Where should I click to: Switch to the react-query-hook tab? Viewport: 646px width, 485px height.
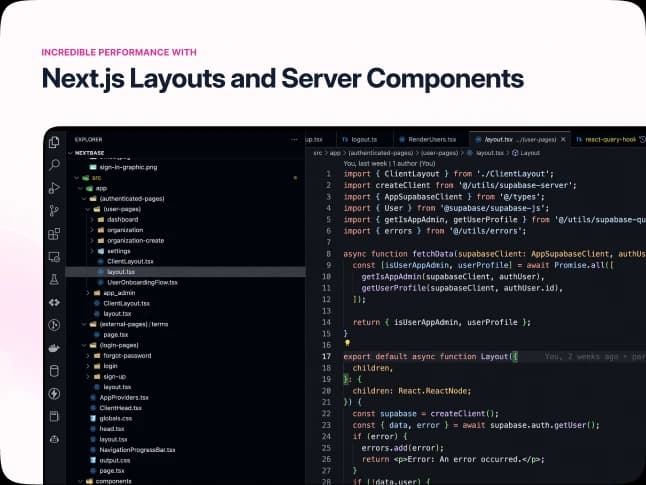(609, 140)
